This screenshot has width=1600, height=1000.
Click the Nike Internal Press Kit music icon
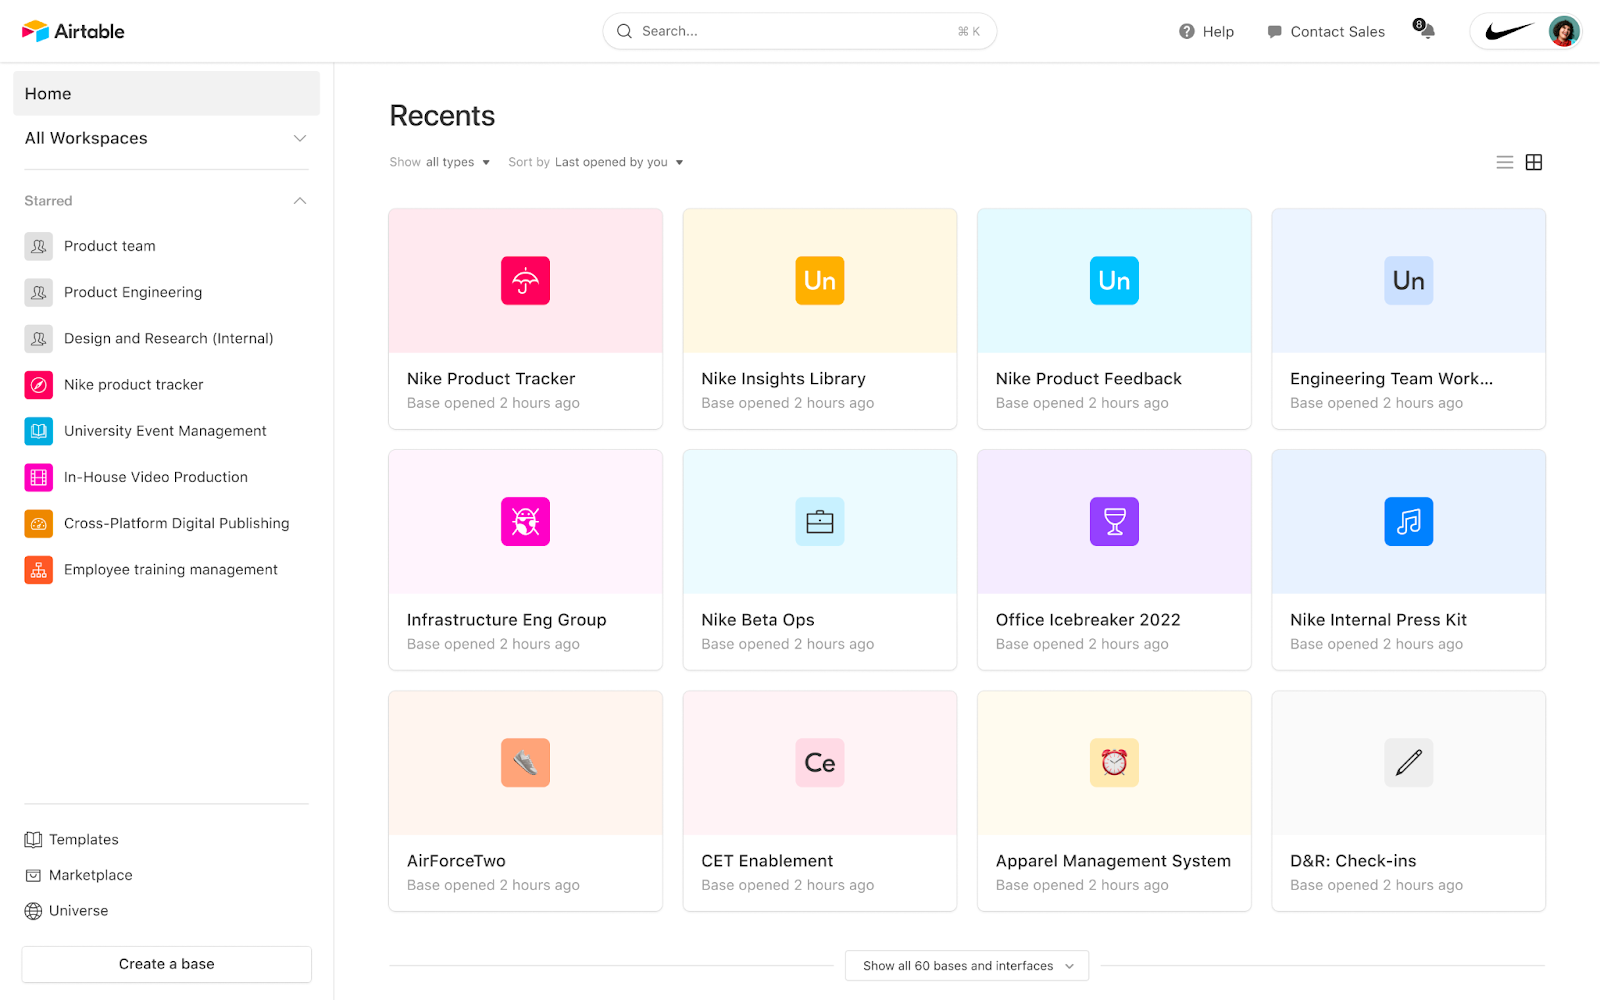click(x=1409, y=522)
